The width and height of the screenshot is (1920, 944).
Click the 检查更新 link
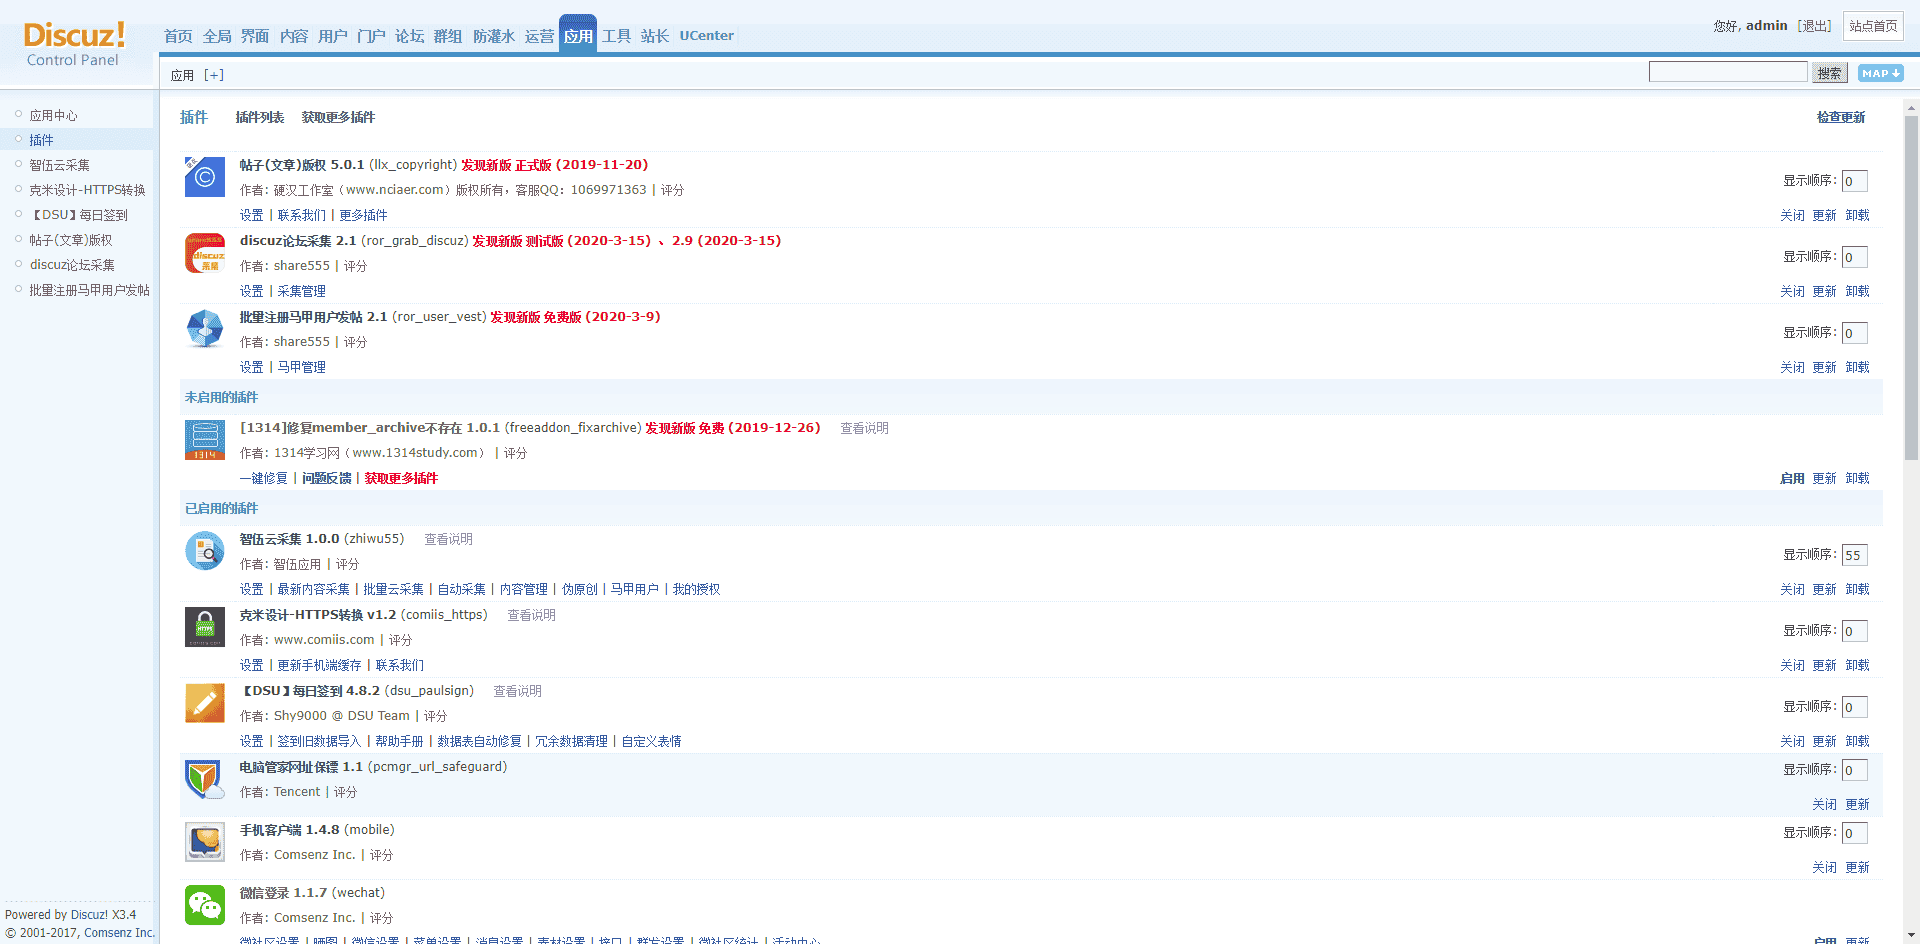point(1841,118)
